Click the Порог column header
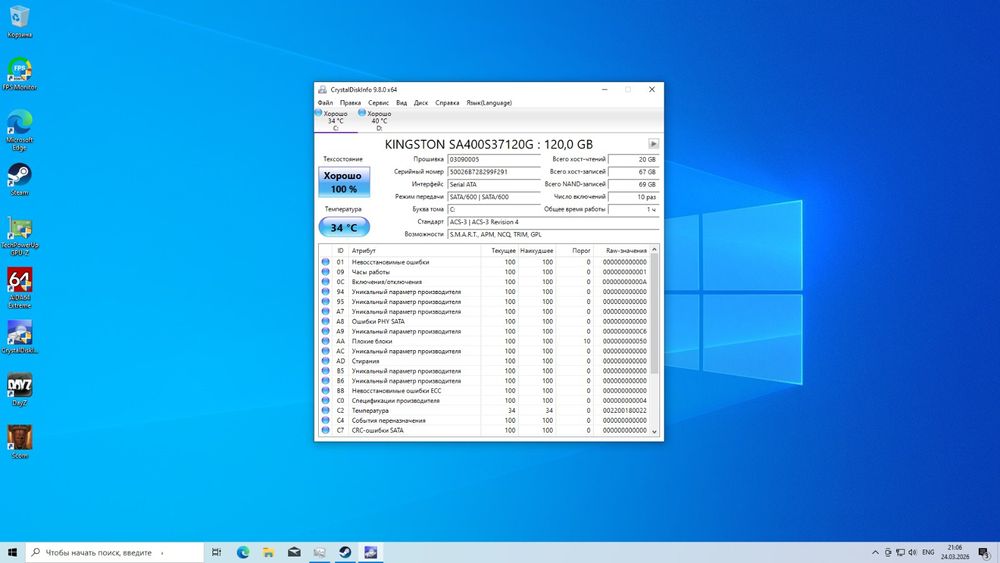Viewport: 1000px width, 563px height. pos(574,251)
